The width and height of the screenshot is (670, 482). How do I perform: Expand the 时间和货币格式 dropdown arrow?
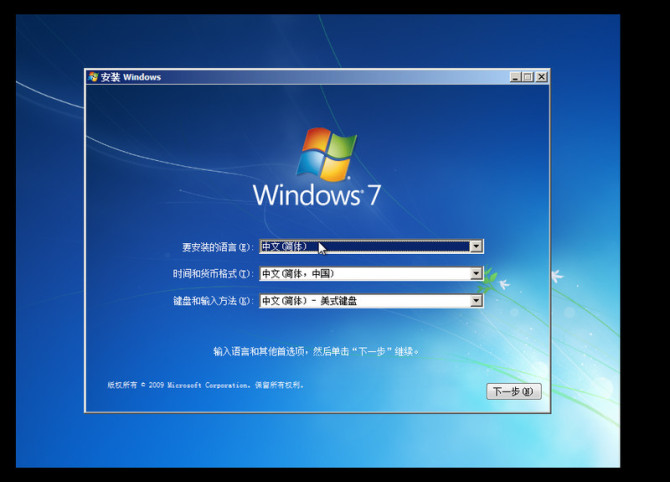point(476,273)
